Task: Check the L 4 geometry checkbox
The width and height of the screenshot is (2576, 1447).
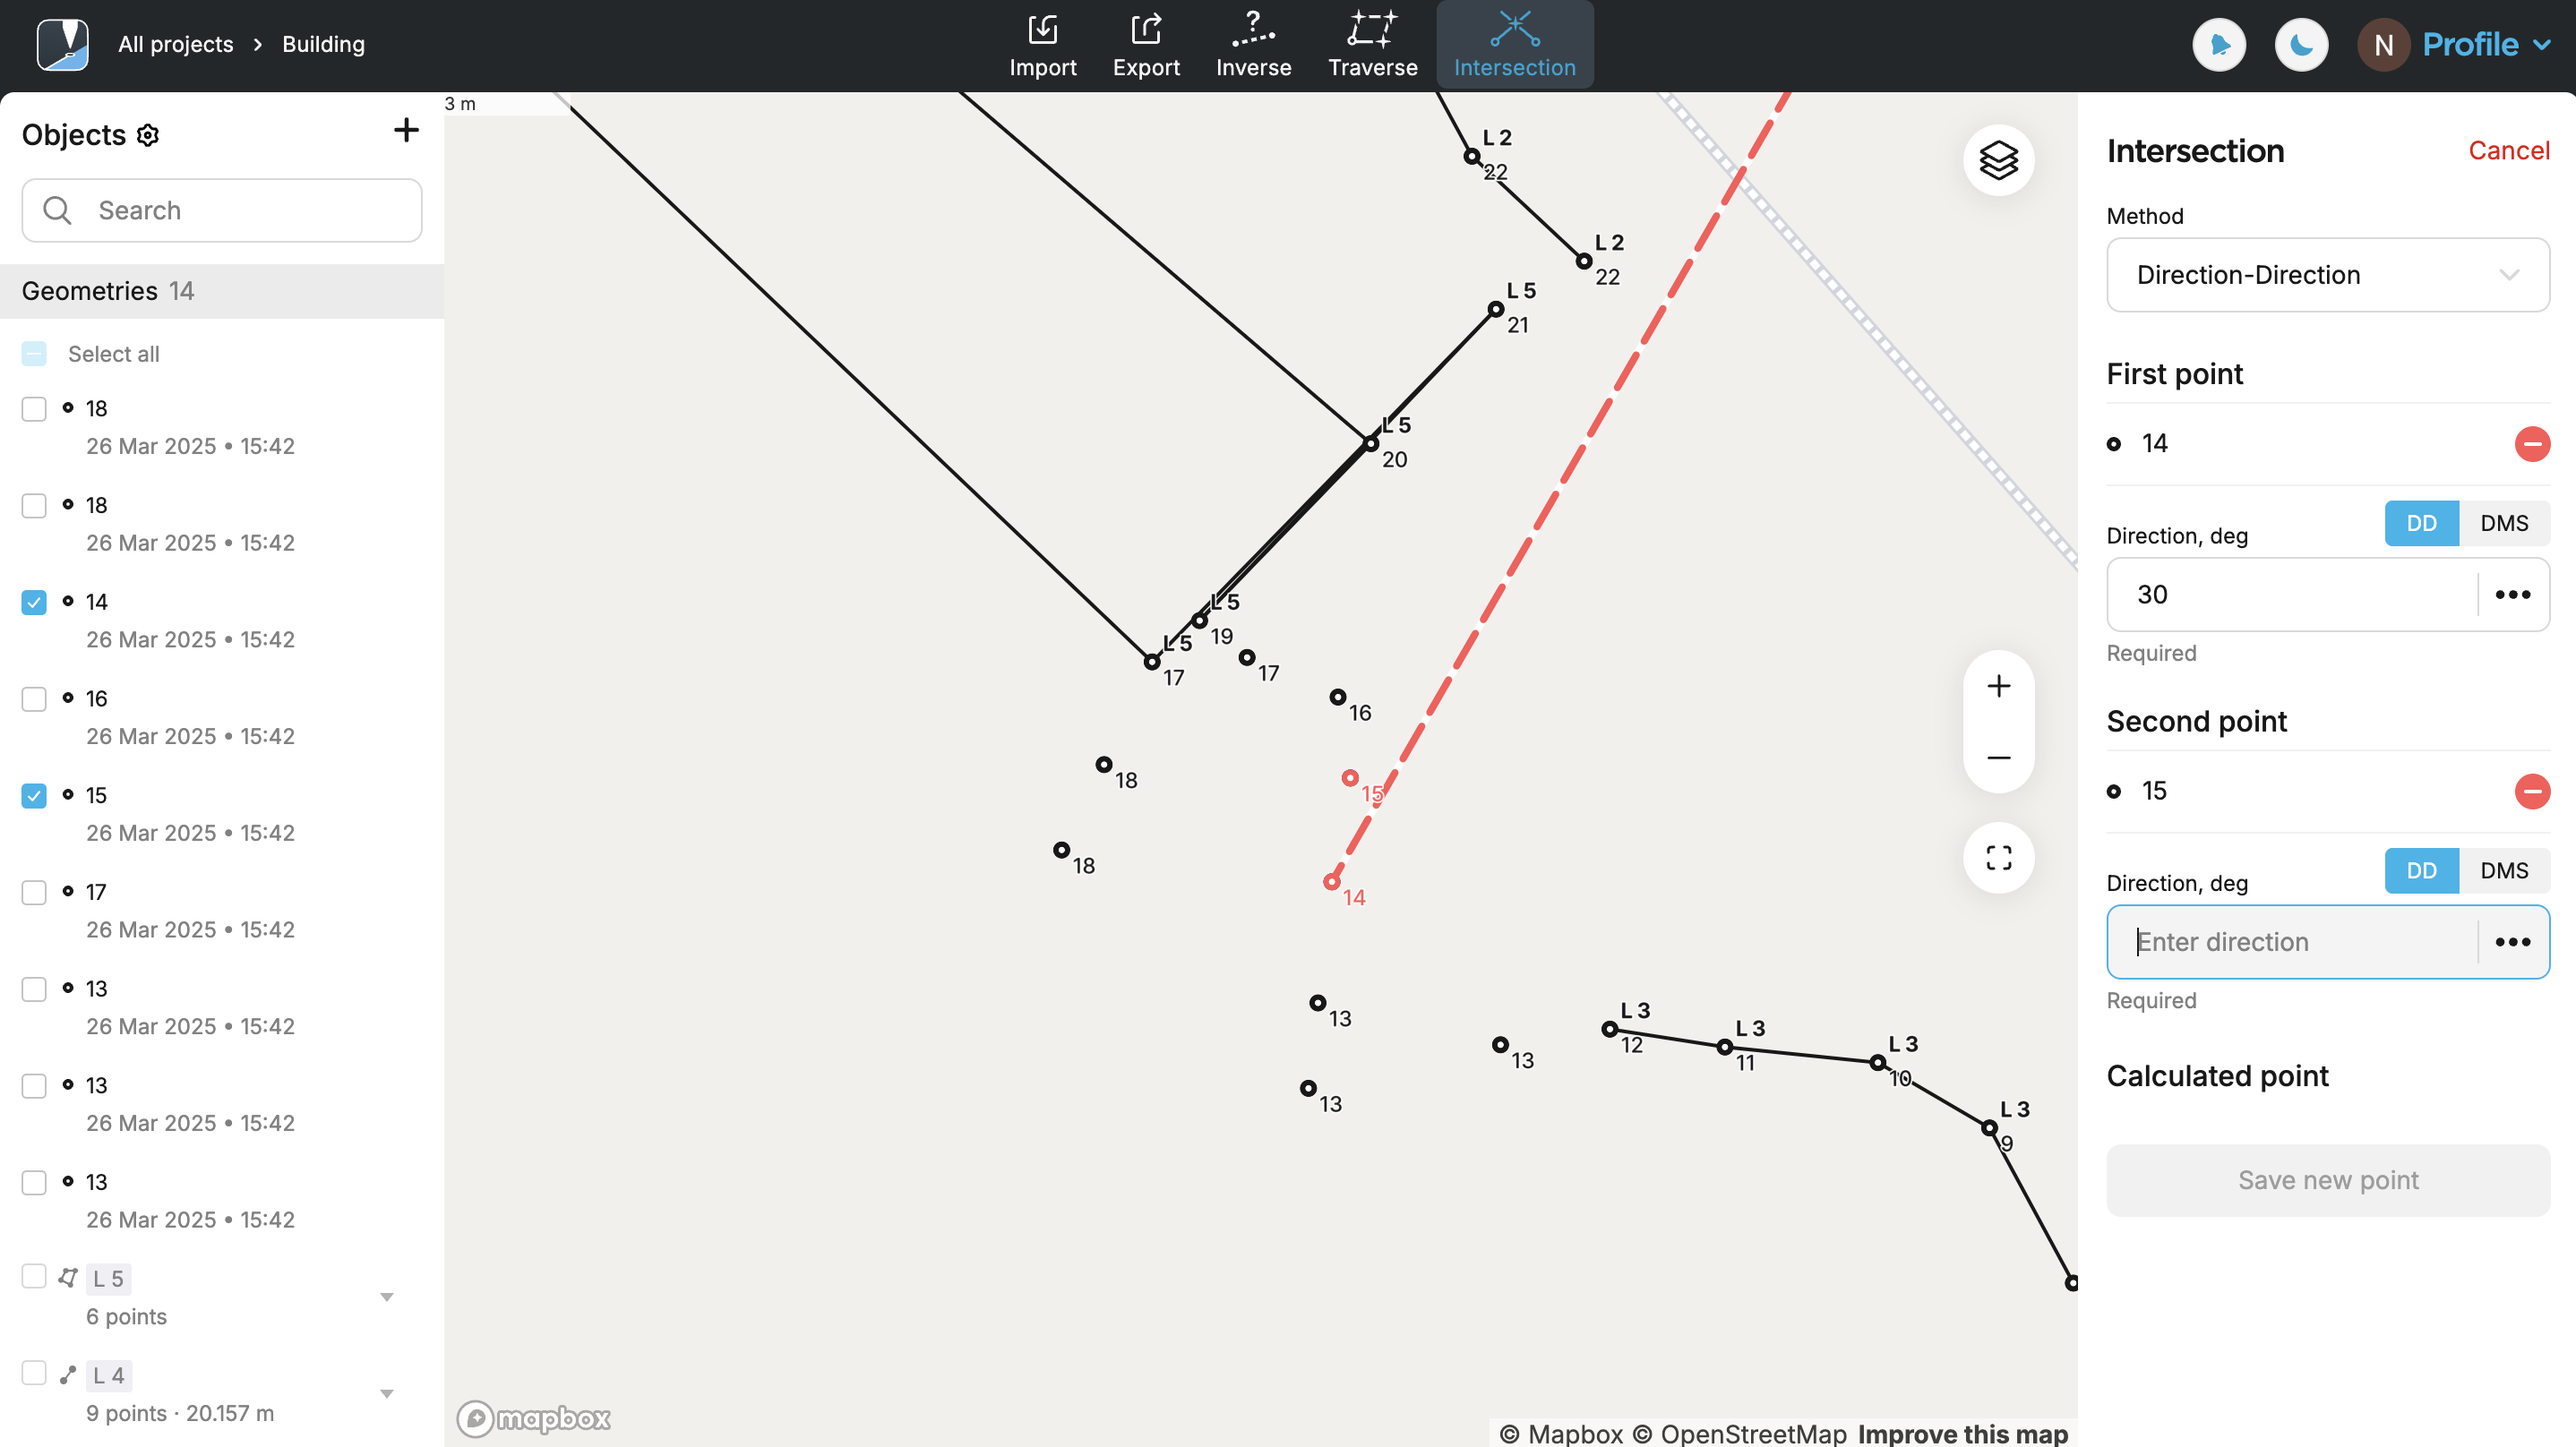Action: 34,1373
